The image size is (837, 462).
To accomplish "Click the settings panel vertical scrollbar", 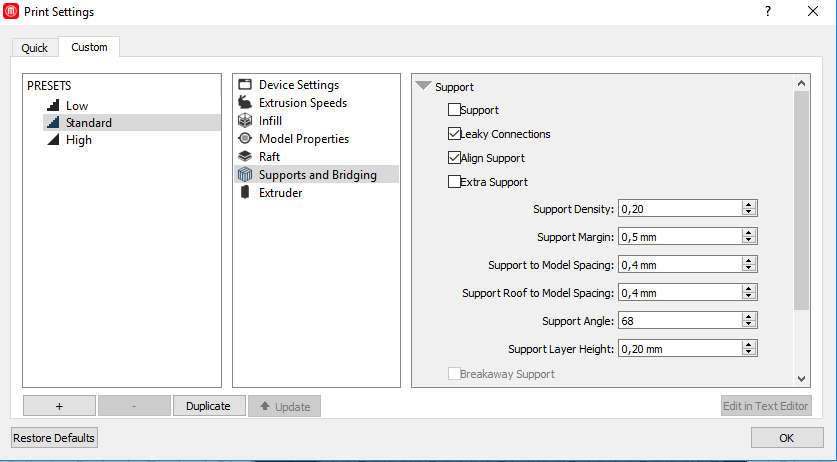I will click(801, 201).
